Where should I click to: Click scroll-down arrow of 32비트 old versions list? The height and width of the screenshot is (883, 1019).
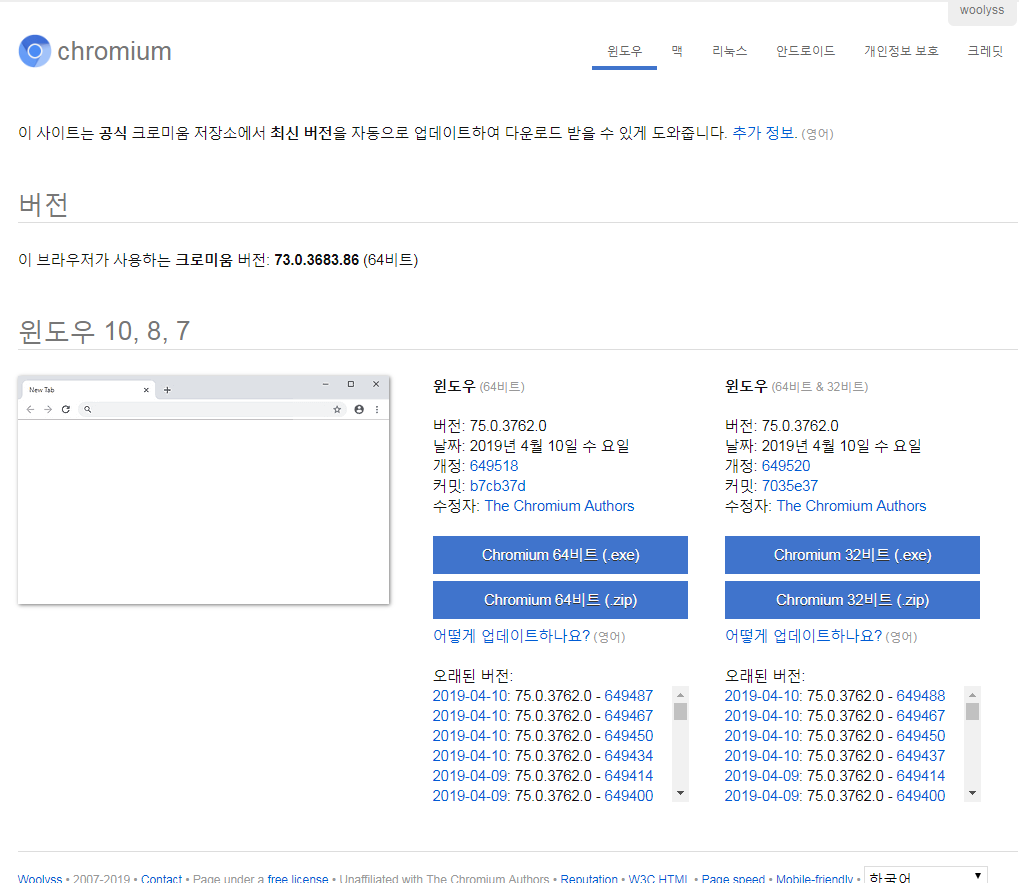[x=972, y=793]
